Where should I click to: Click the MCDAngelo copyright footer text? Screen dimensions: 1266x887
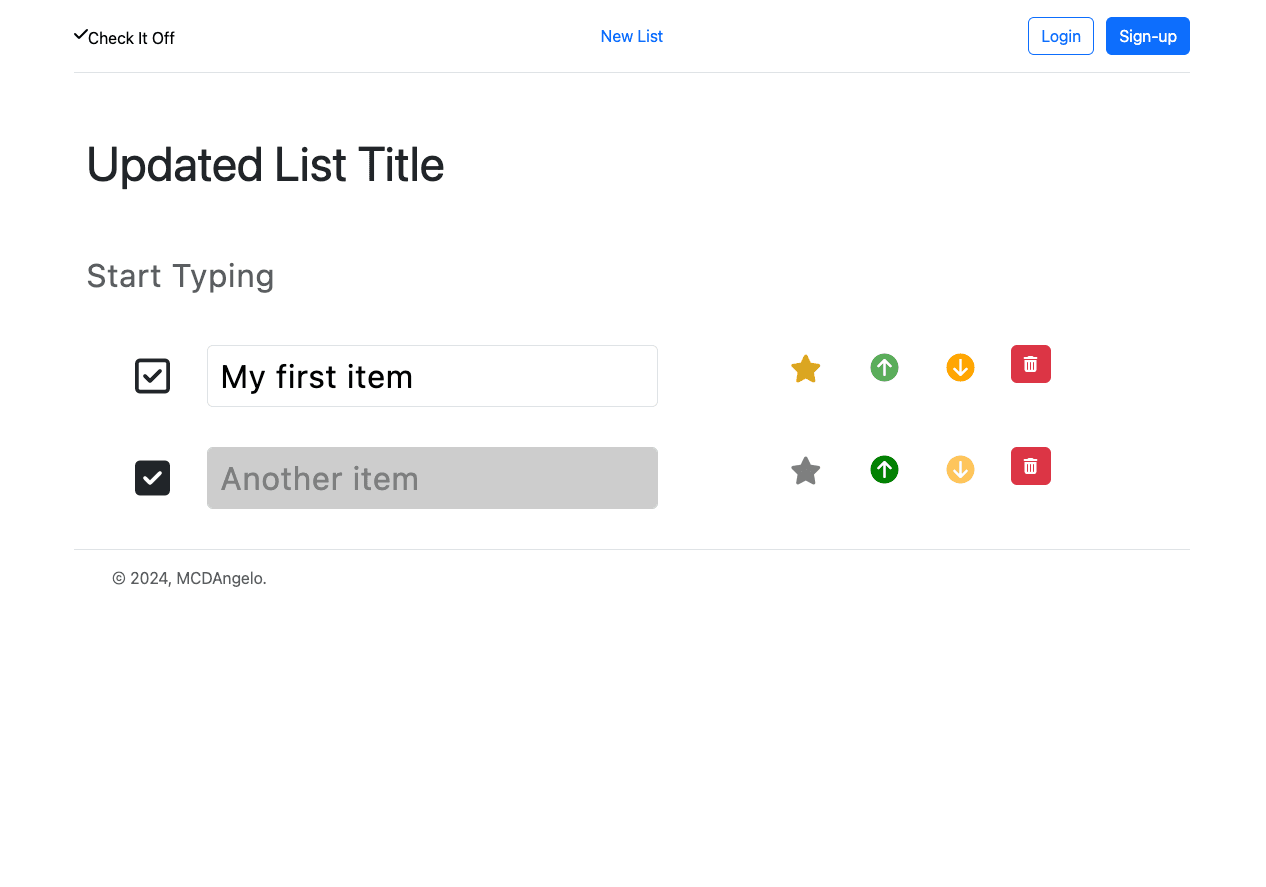[x=189, y=578]
